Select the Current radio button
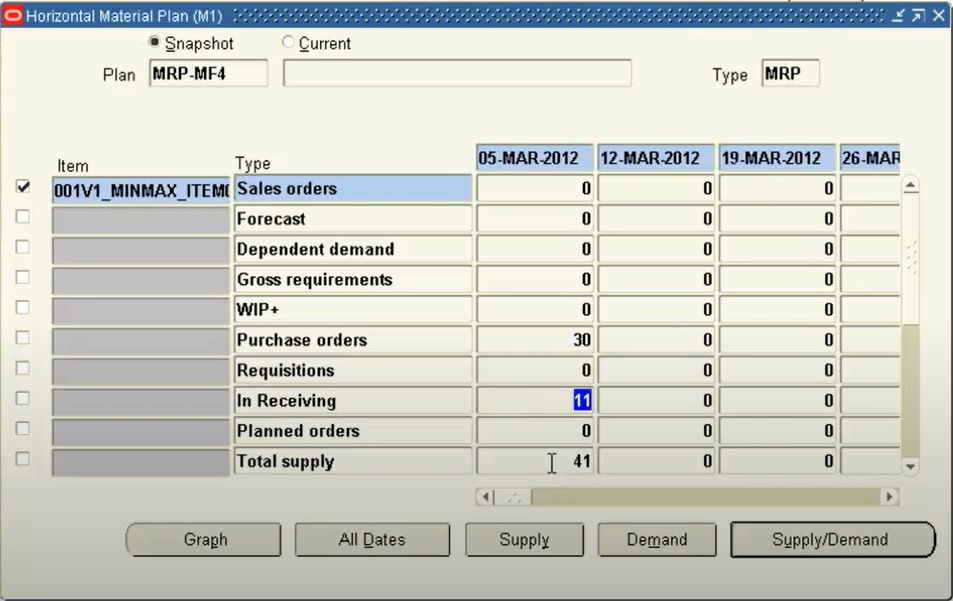Image resolution: width=953 pixels, height=601 pixels. (289, 43)
